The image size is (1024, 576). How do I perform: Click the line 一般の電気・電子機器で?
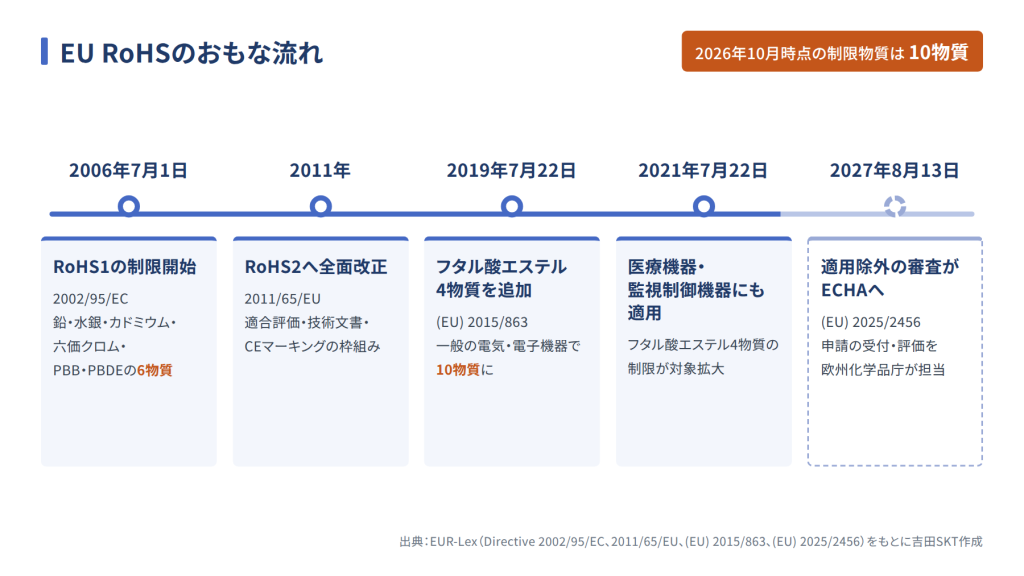pyautogui.click(x=508, y=346)
